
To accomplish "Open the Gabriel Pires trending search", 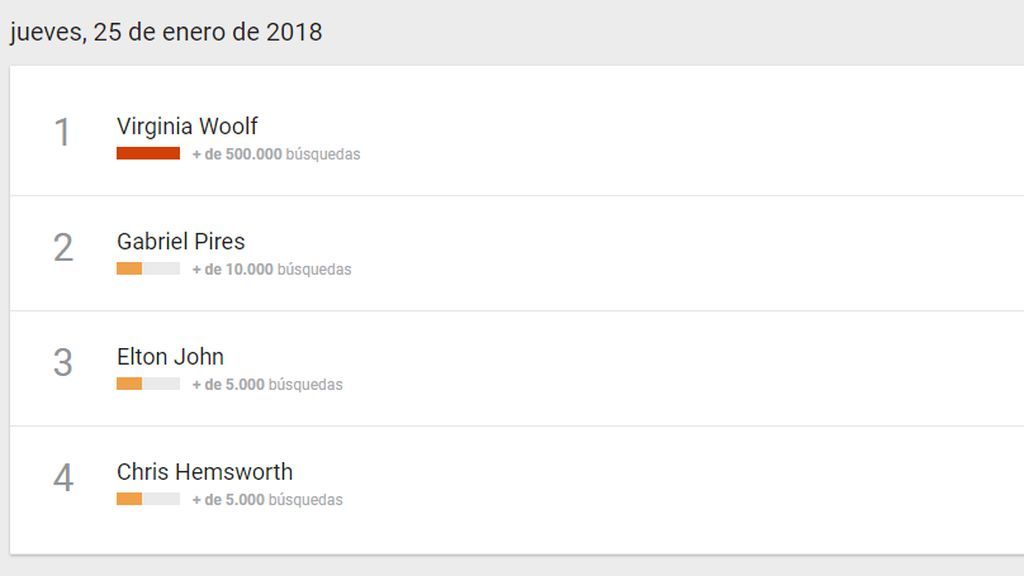I will [x=181, y=241].
